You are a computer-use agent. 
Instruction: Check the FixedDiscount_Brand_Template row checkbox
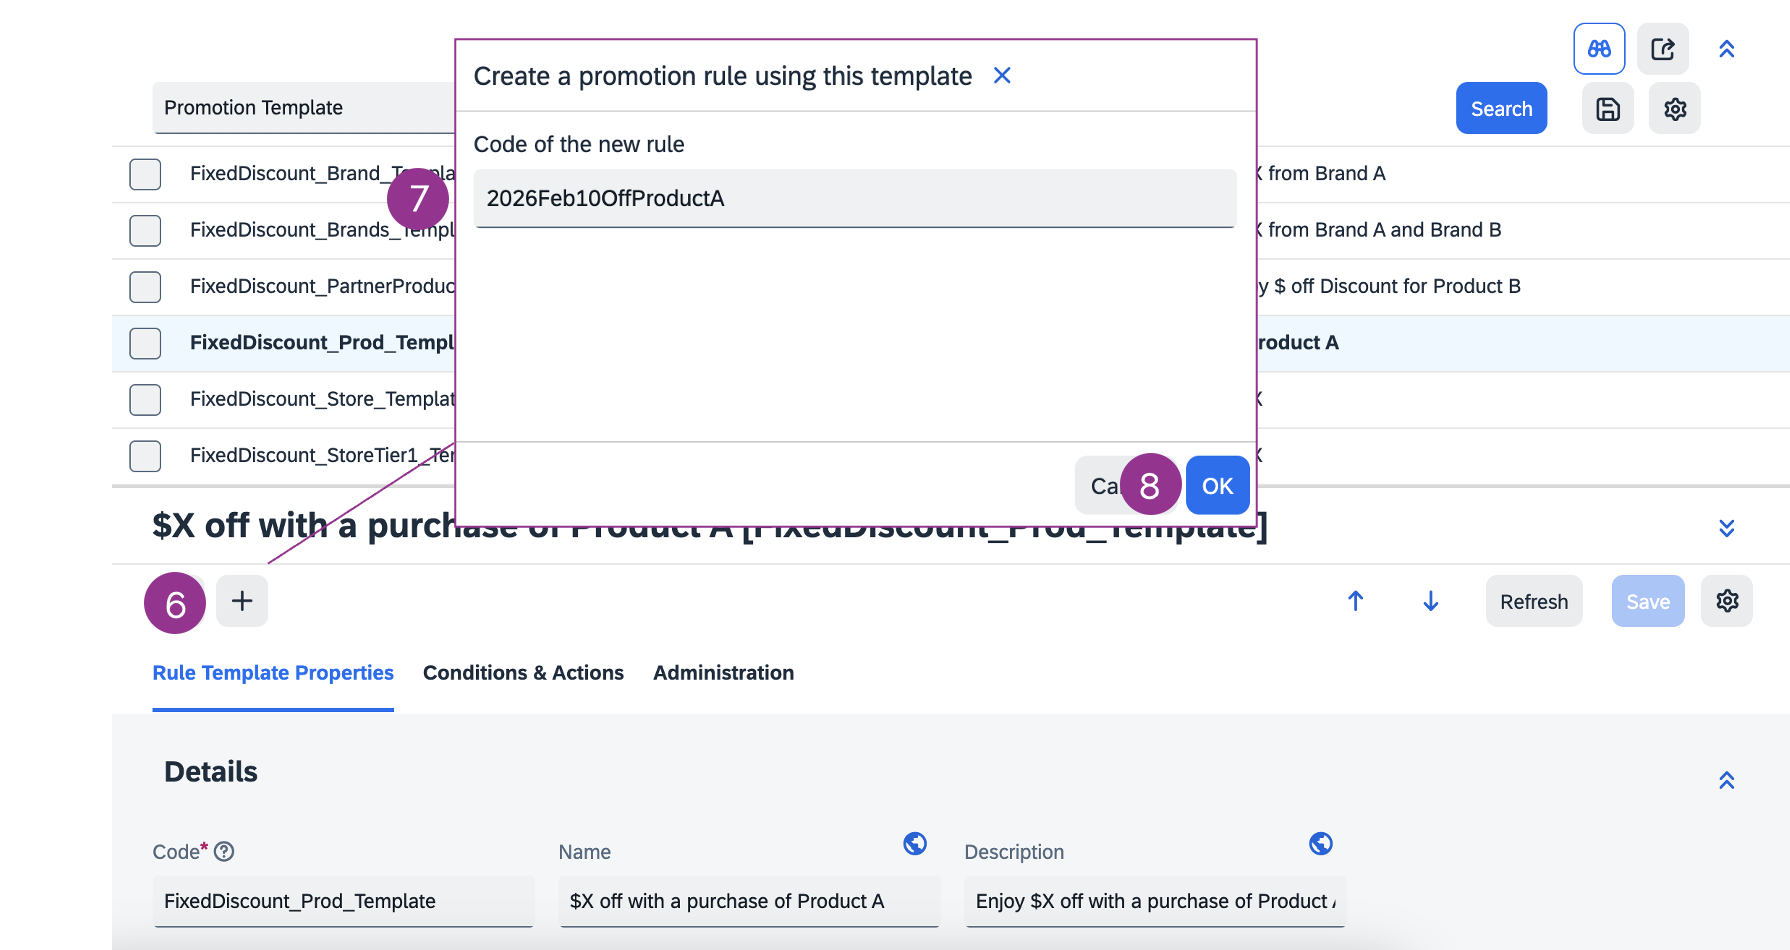(145, 174)
